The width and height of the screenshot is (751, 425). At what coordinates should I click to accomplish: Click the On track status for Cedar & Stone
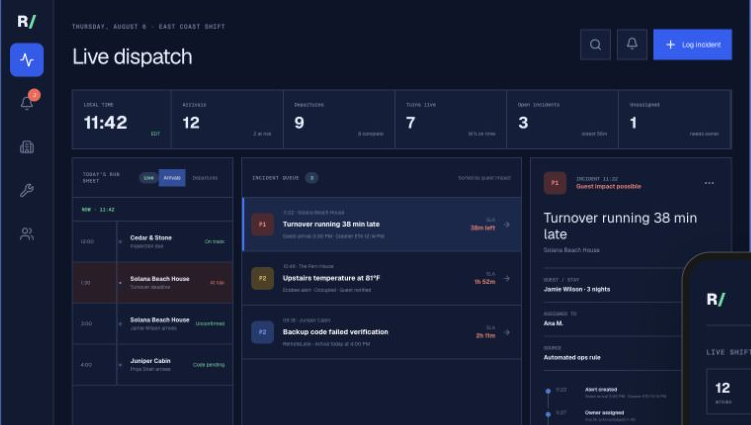click(x=215, y=241)
